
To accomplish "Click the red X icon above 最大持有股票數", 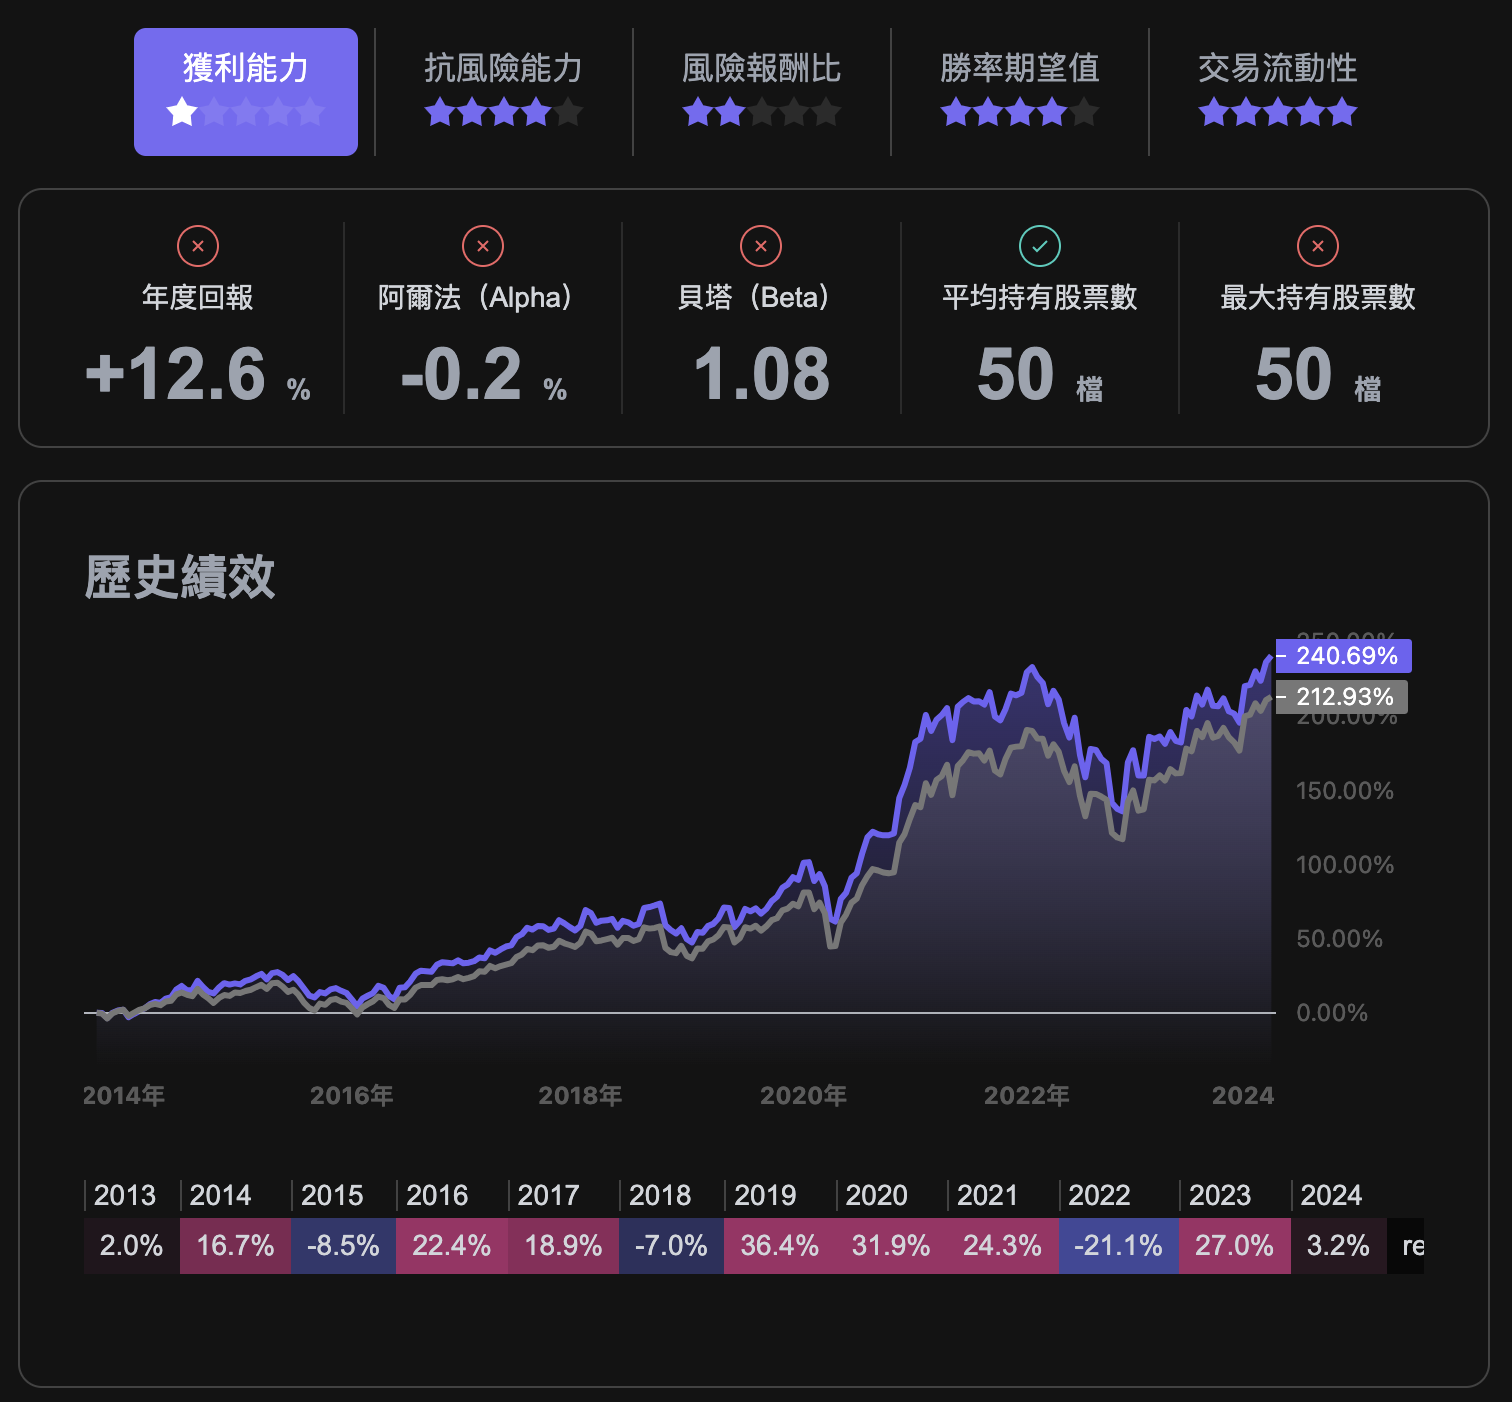I will pyautogui.click(x=1317, y=246).
